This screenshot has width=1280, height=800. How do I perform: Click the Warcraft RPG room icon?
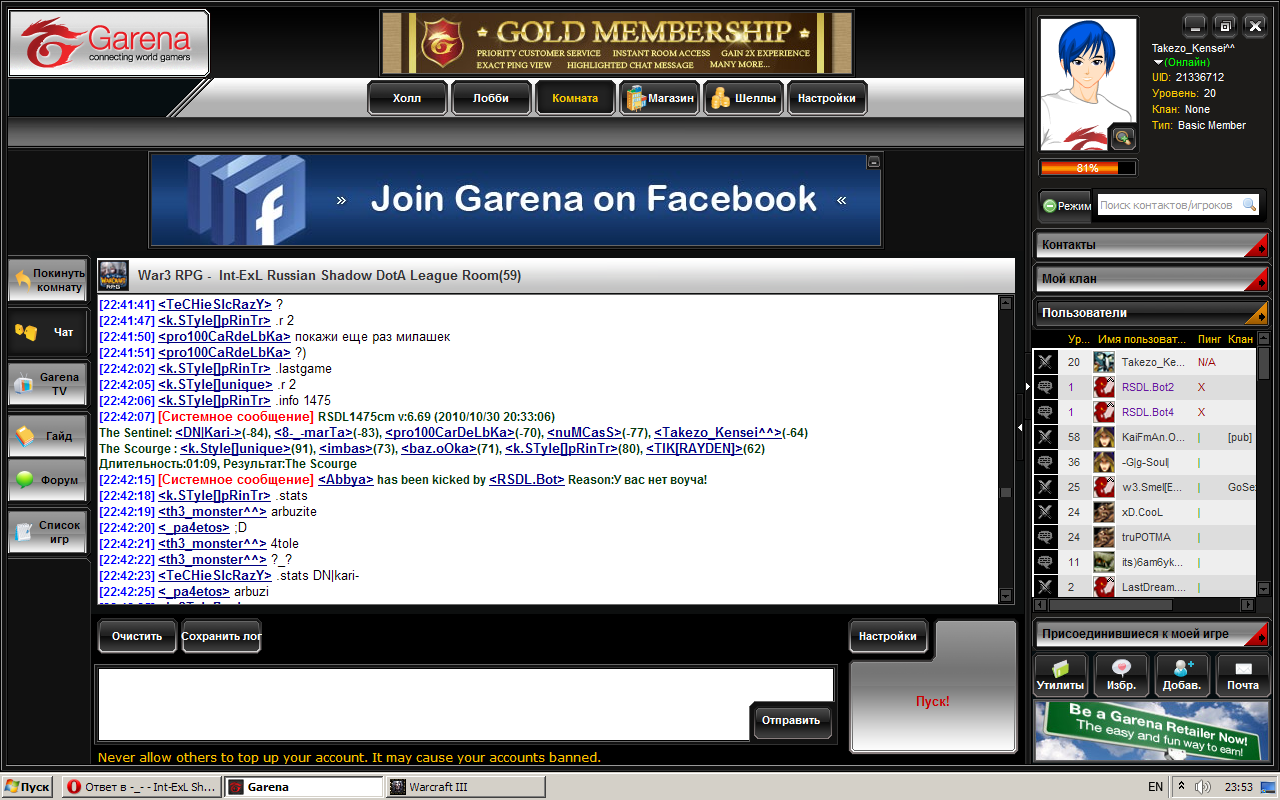113,275
